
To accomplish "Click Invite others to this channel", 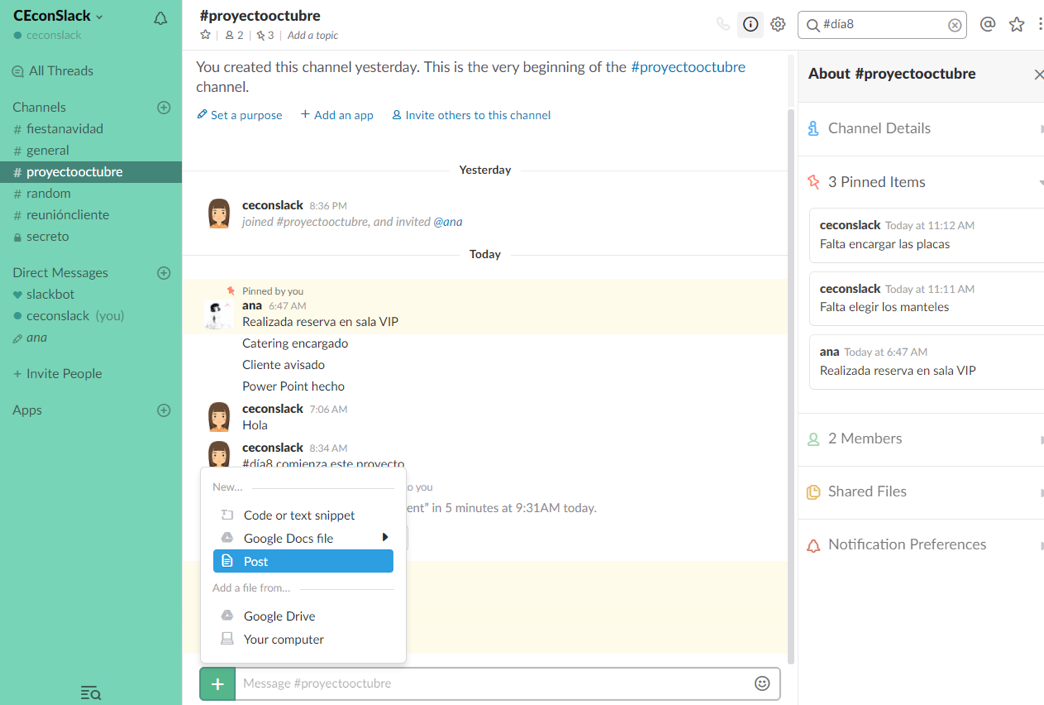I will (471, 115).
